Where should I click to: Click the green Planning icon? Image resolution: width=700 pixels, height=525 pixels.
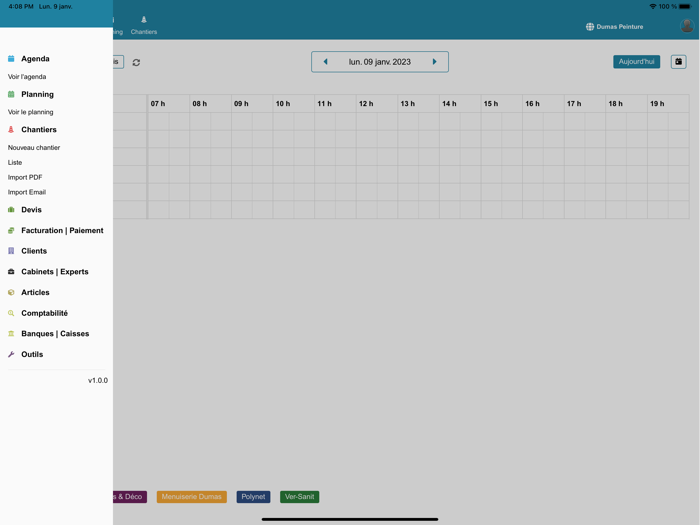[11, 94]
